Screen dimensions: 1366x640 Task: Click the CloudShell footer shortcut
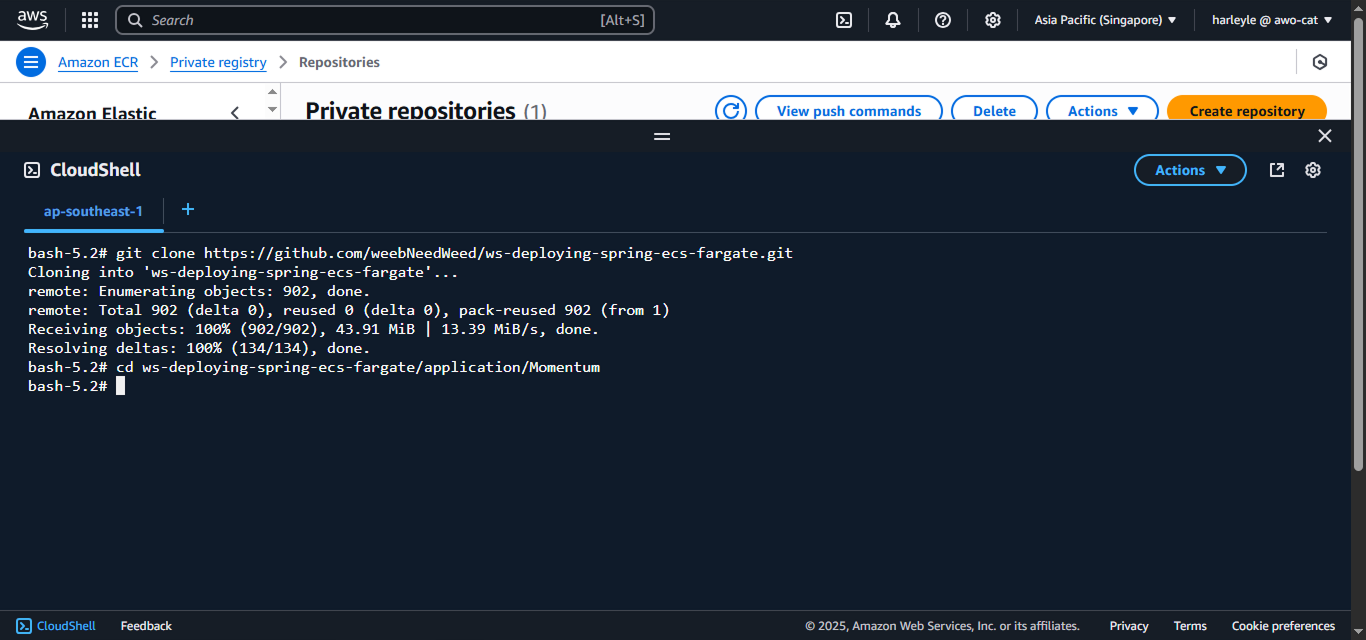[56, 626]
